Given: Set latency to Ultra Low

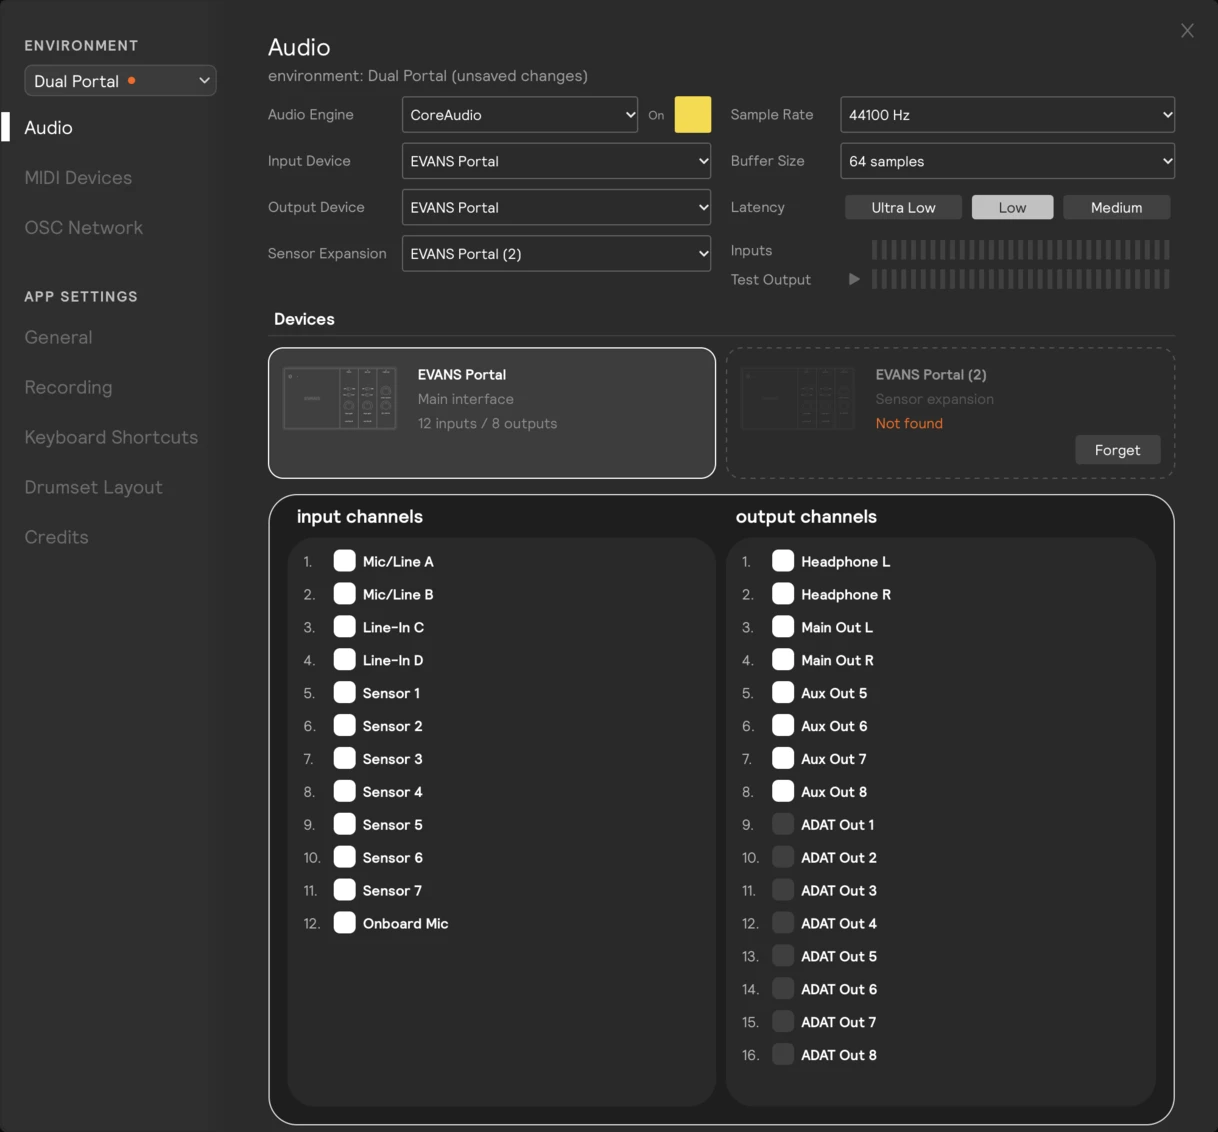Looking at the screenshot, I should click(903, 207).
